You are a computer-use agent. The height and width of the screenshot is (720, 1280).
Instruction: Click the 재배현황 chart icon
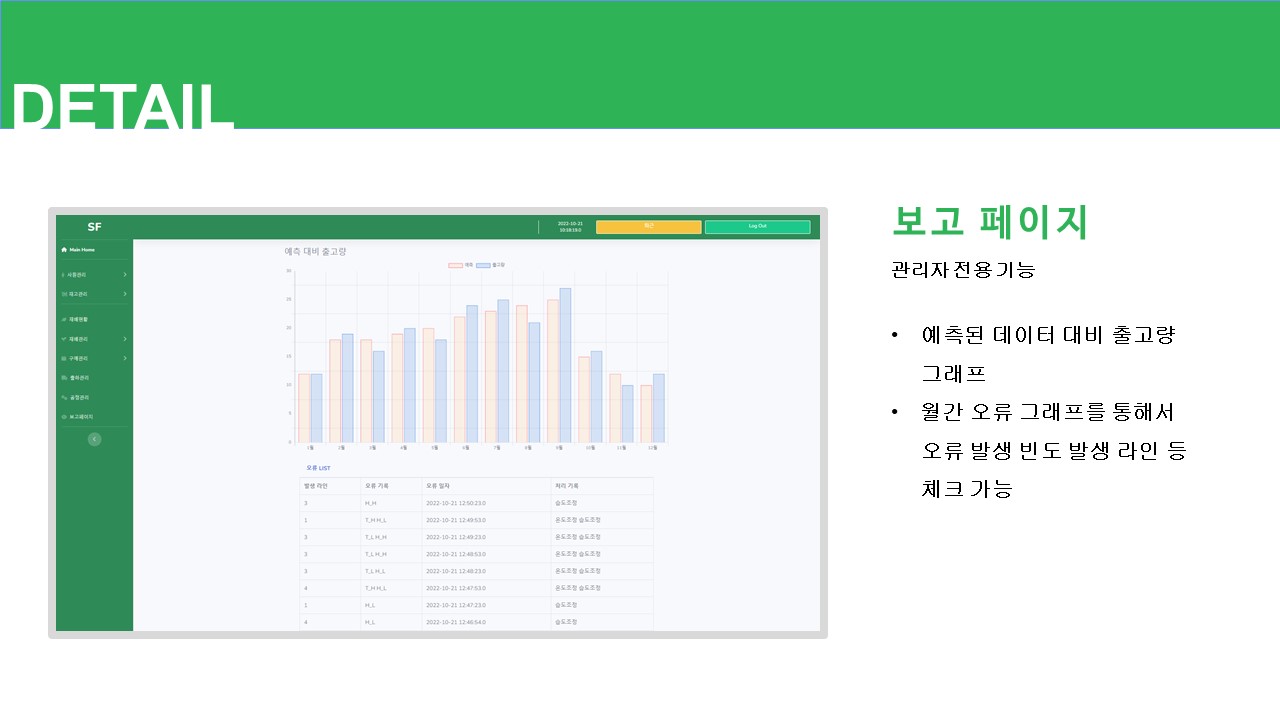64,319
